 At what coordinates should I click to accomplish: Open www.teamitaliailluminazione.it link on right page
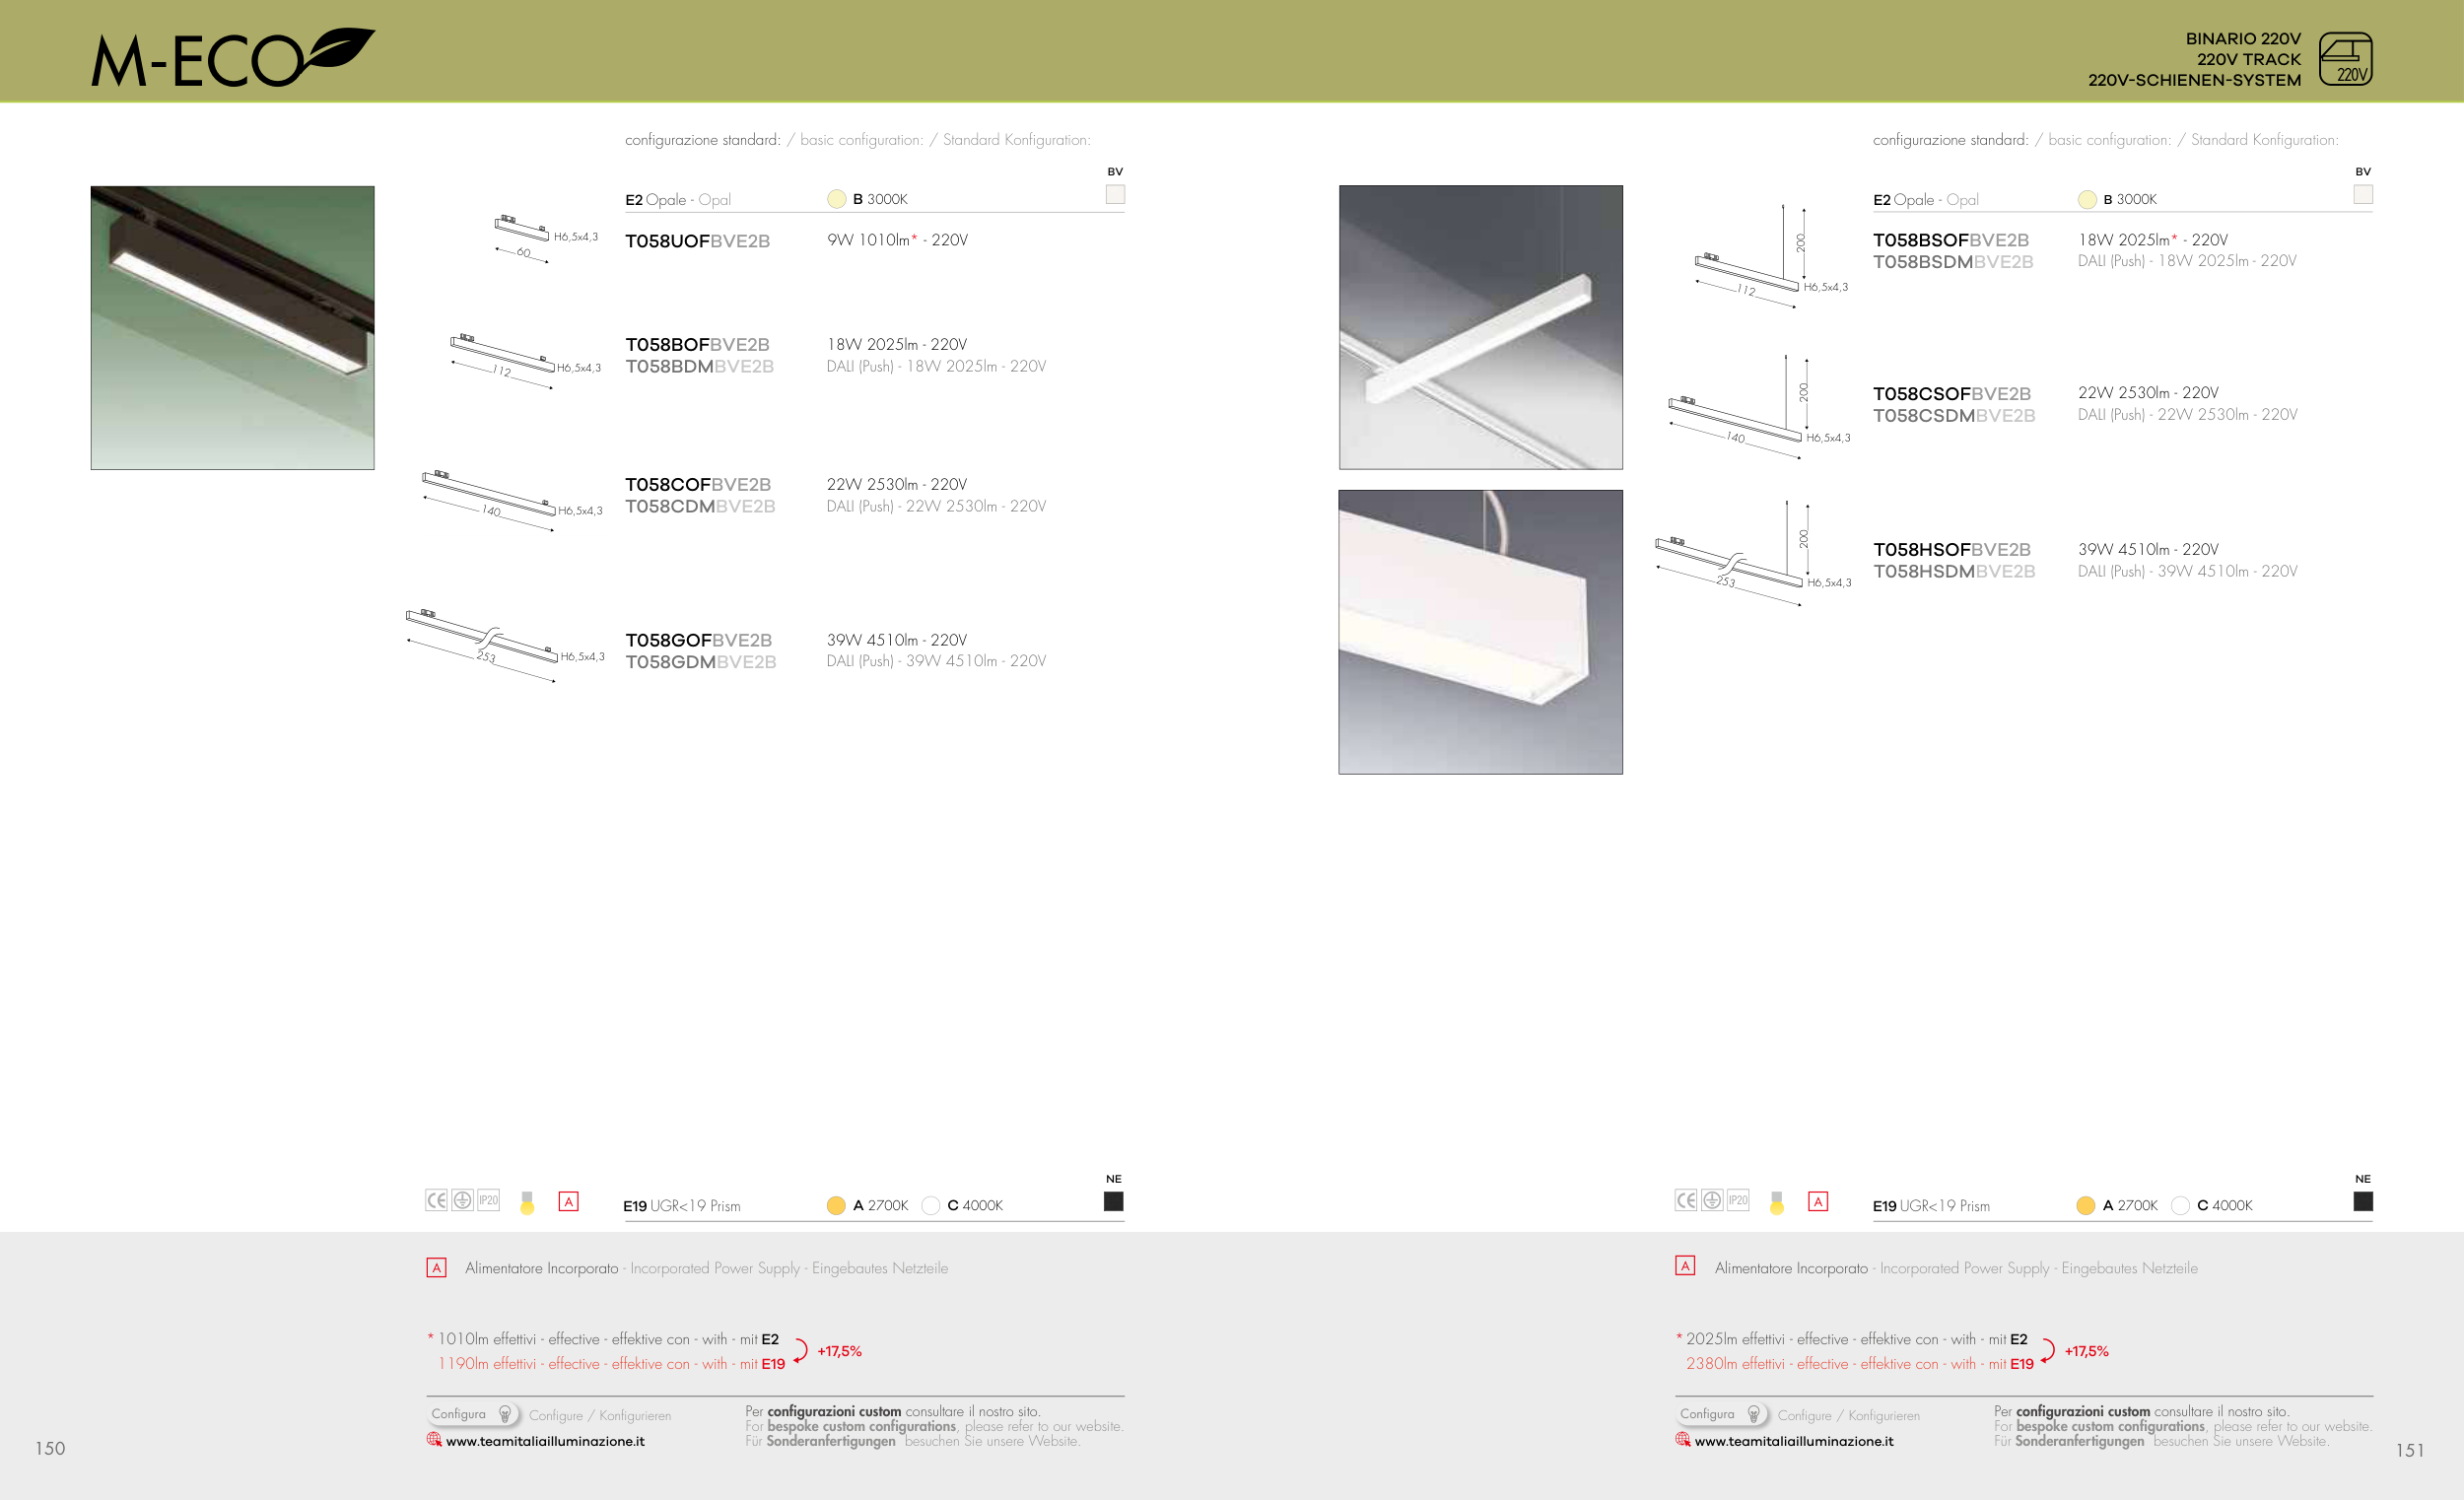[1793, 1441]
